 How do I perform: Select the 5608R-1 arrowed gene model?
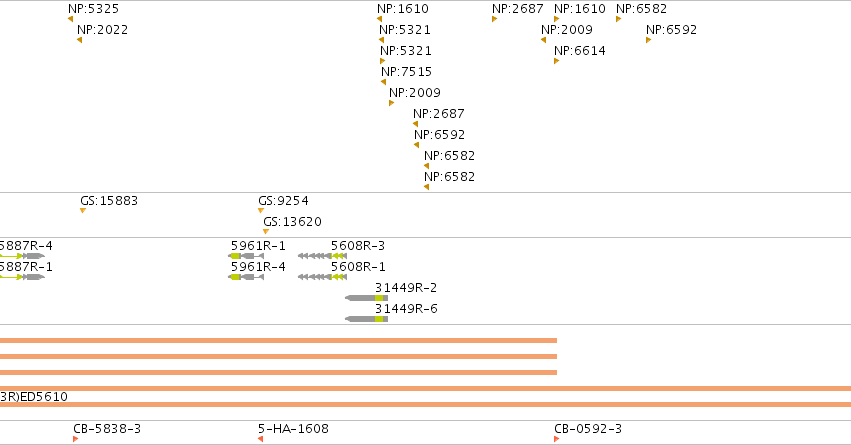322,277
